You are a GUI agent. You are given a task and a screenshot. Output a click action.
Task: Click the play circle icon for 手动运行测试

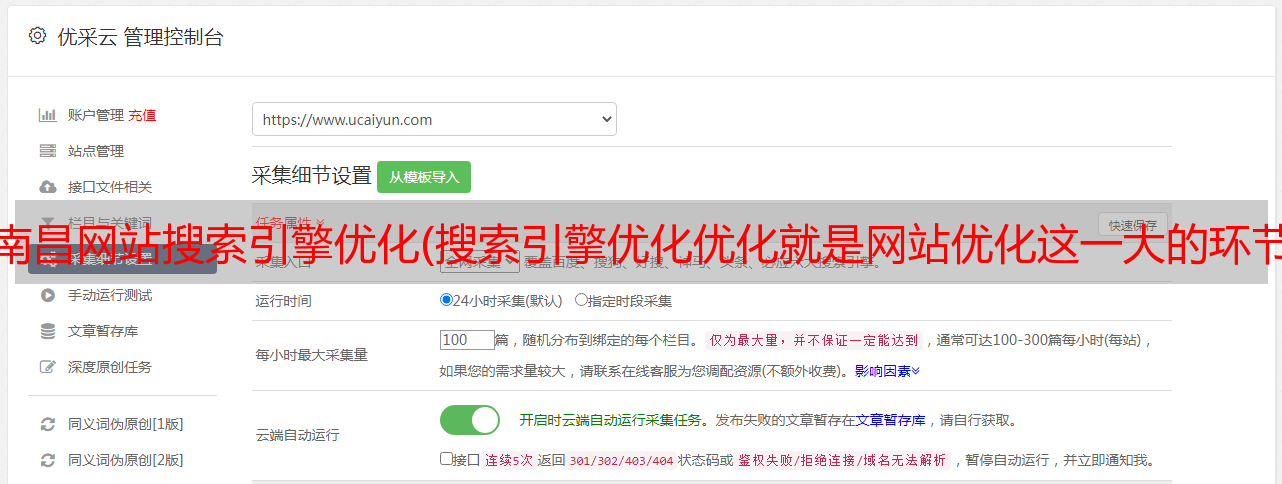(x=47, y=295)
